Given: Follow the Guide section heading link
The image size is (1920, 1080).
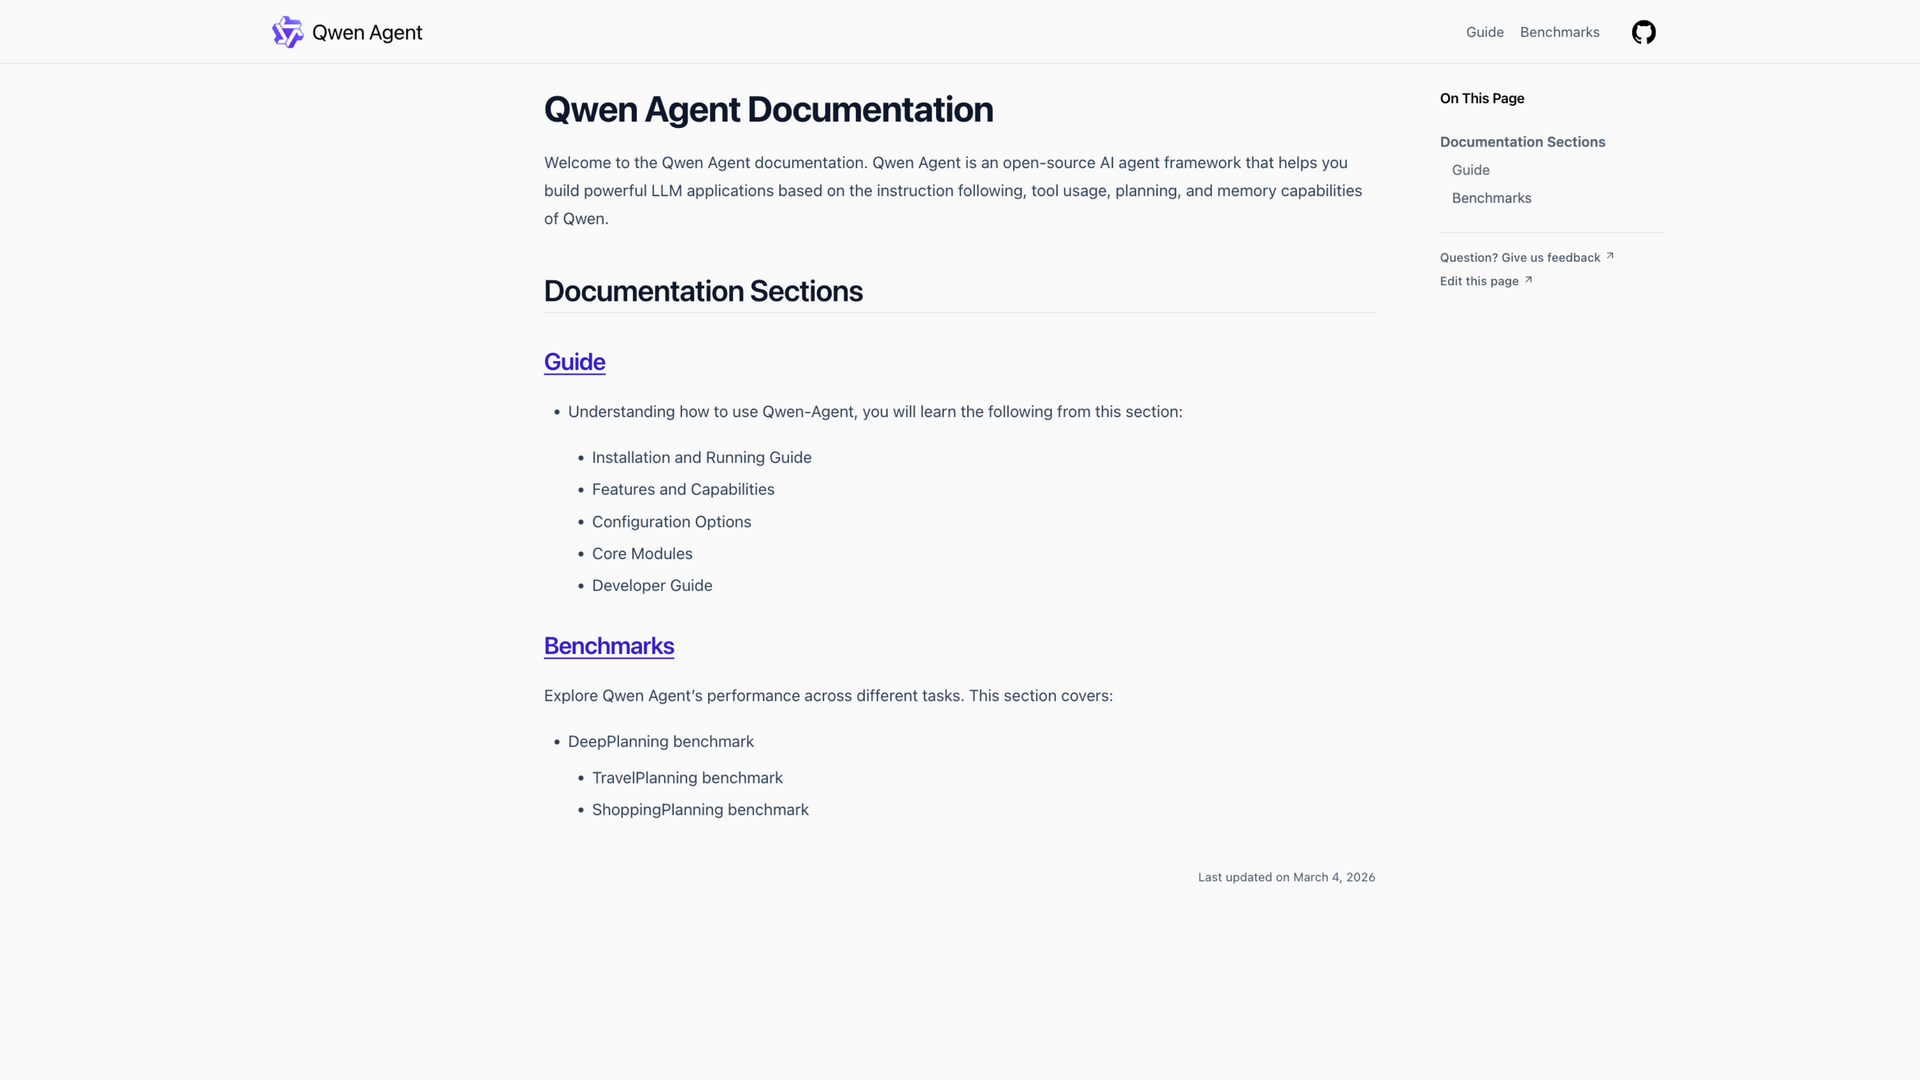Looking at the screenshot, I should tap(574, 362).
